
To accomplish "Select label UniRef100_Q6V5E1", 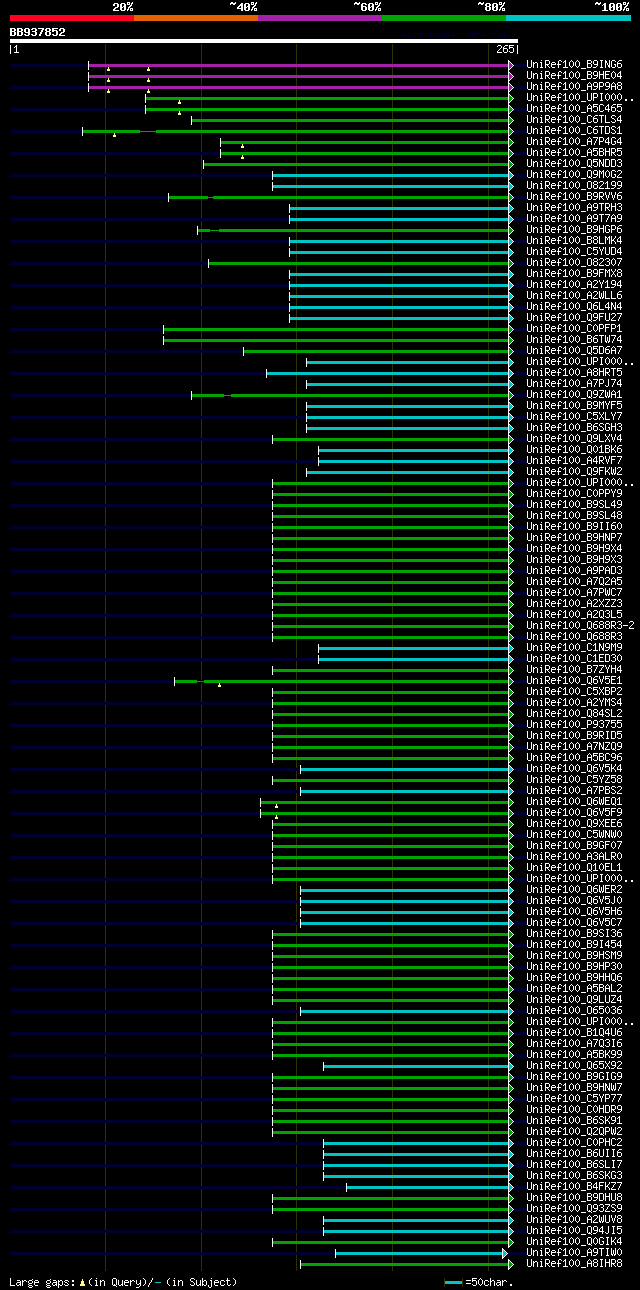I will pyautogui.click(x=574, y=681).
